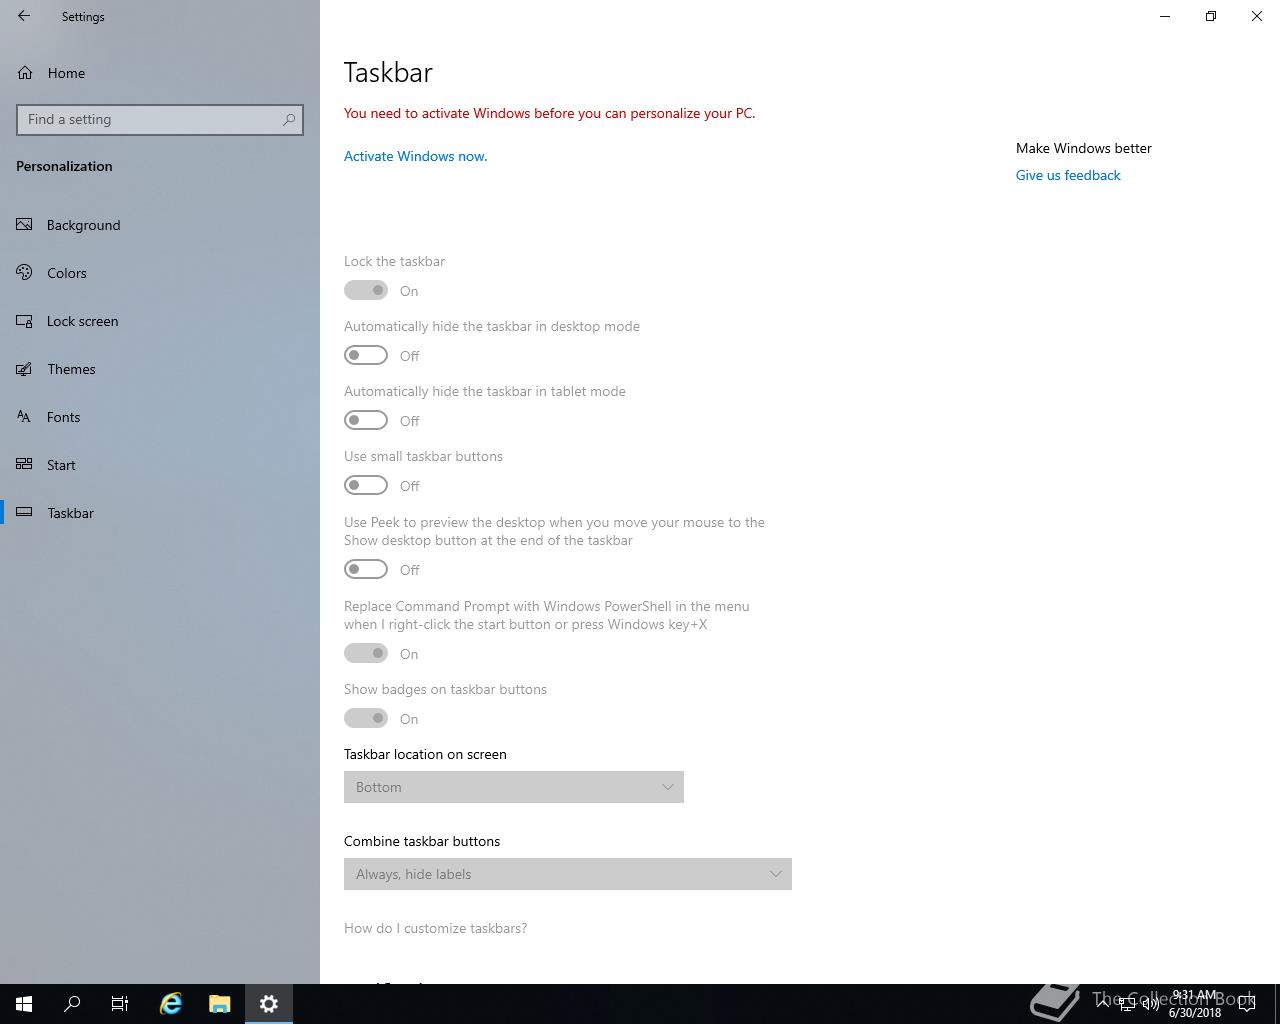
Task: Click the Fonts icon in sidebar
Action: click(x=25, y=417)
